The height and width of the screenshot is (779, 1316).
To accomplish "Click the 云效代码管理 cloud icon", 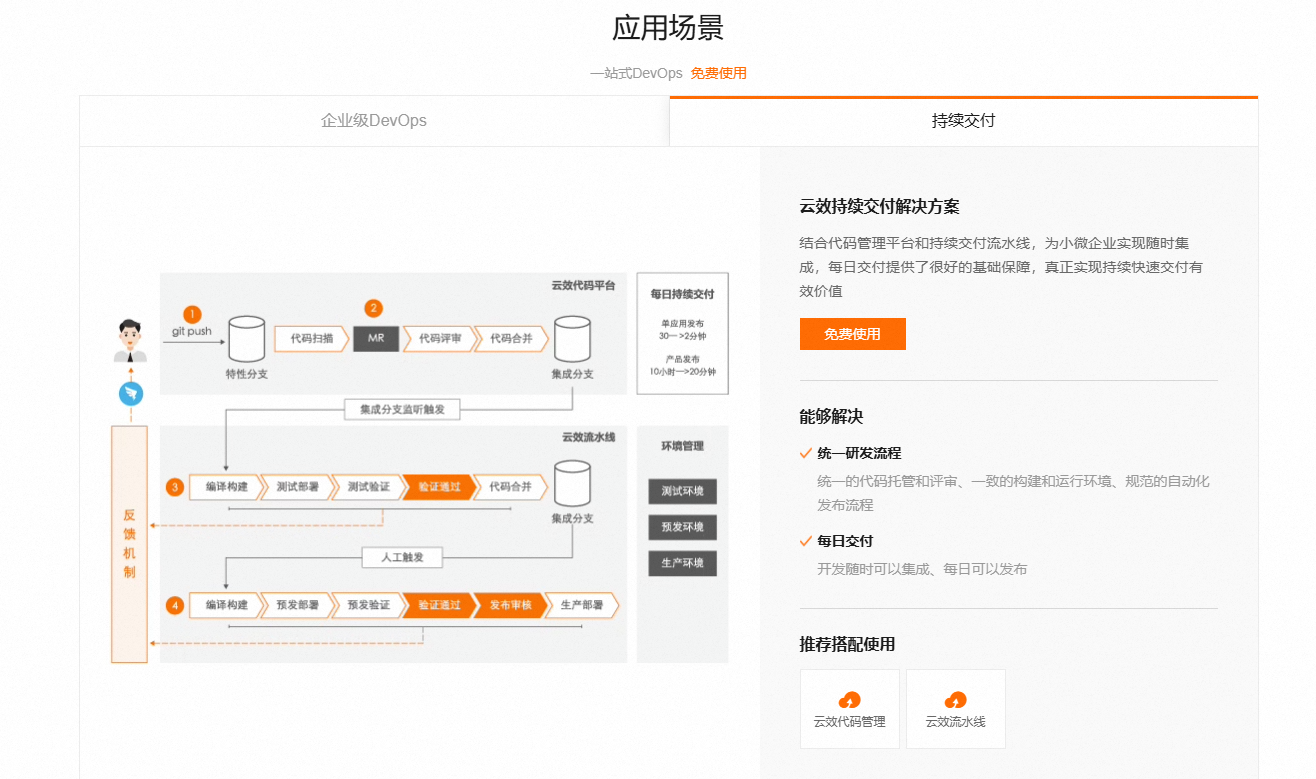I will pos(849,700).
